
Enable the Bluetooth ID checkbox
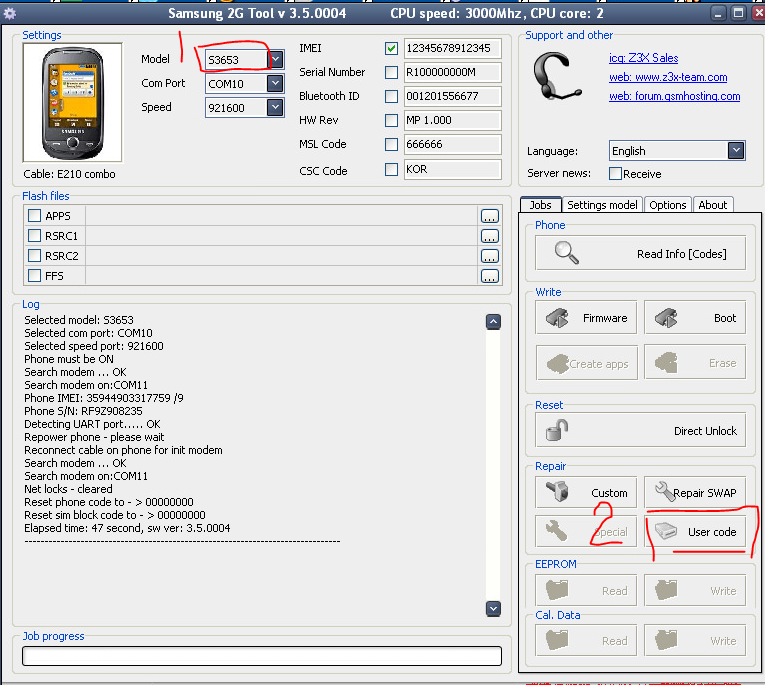point(391,96)
